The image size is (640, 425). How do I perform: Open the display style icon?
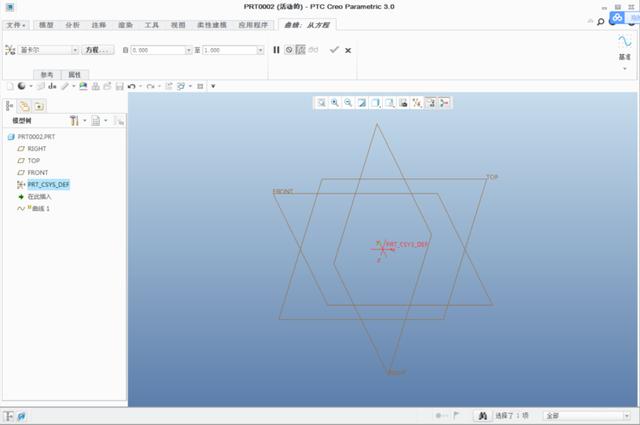376,103
